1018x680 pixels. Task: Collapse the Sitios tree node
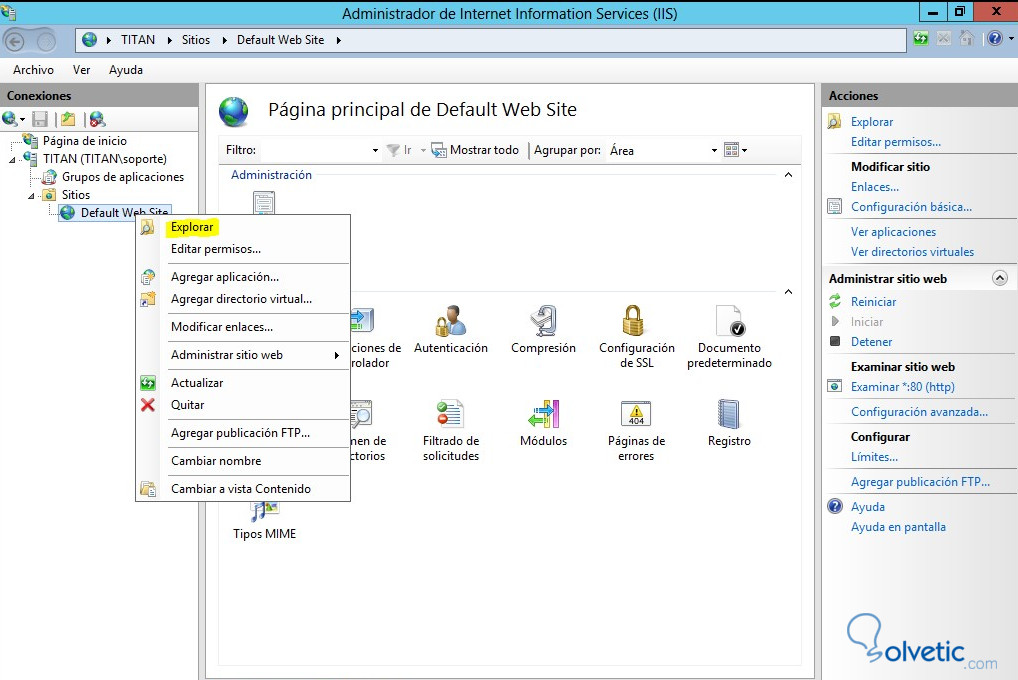(31, 195)
